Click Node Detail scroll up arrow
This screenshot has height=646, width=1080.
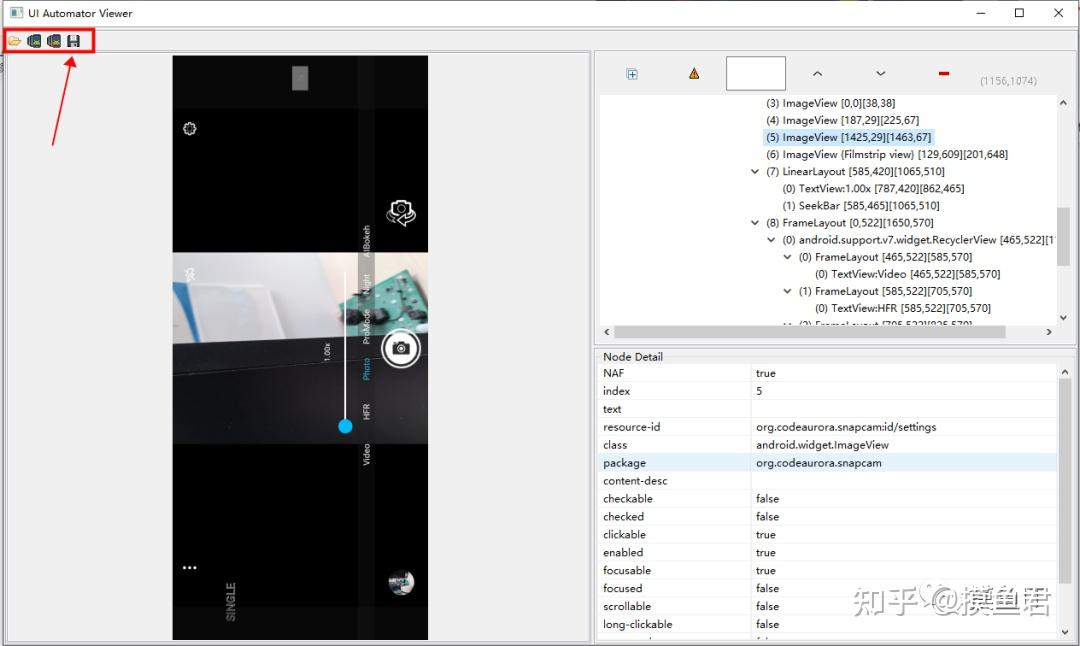1065,372
